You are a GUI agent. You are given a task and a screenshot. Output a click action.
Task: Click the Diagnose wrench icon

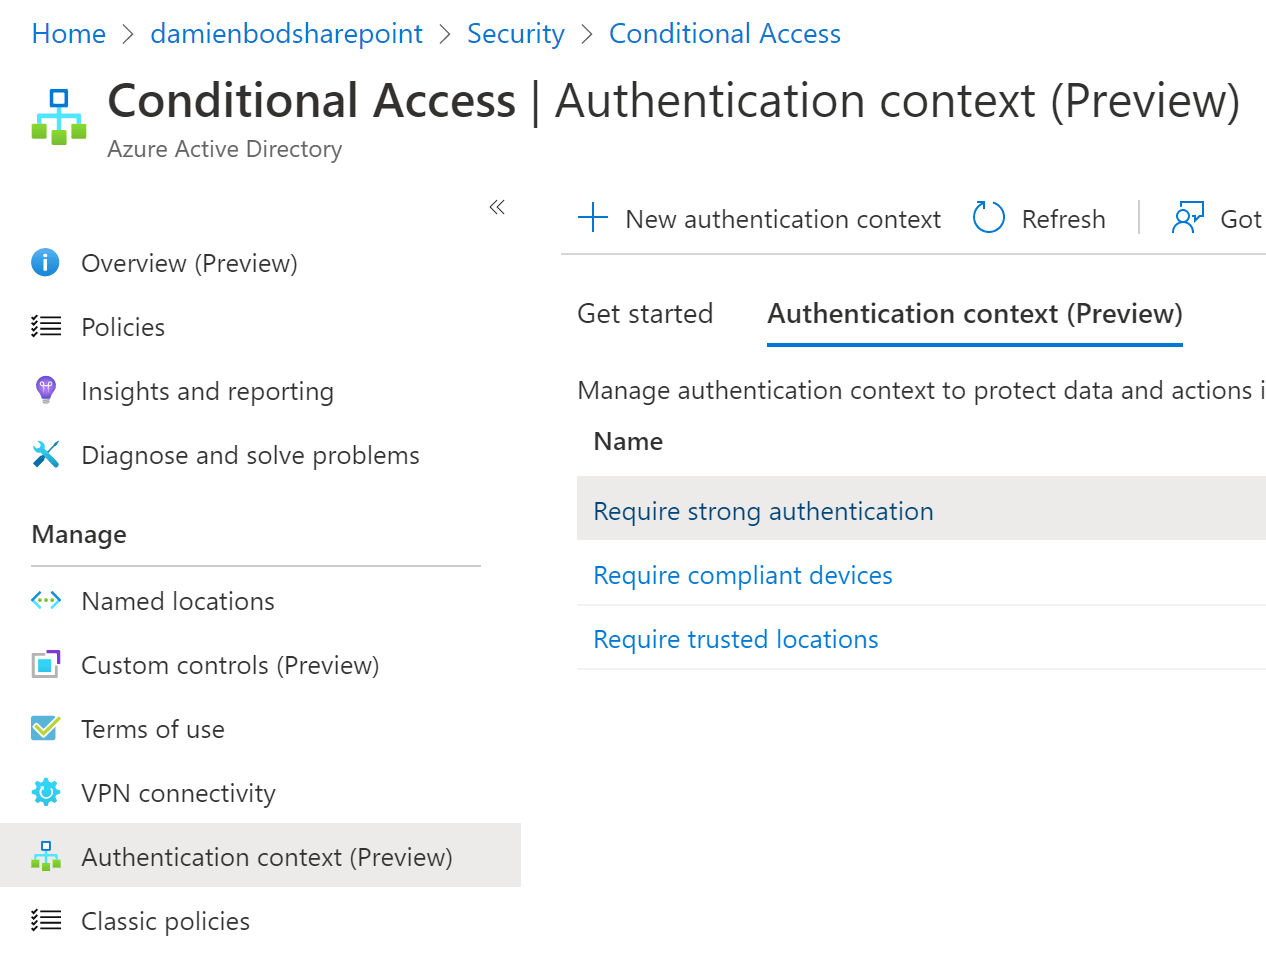[x=46, y=455]
